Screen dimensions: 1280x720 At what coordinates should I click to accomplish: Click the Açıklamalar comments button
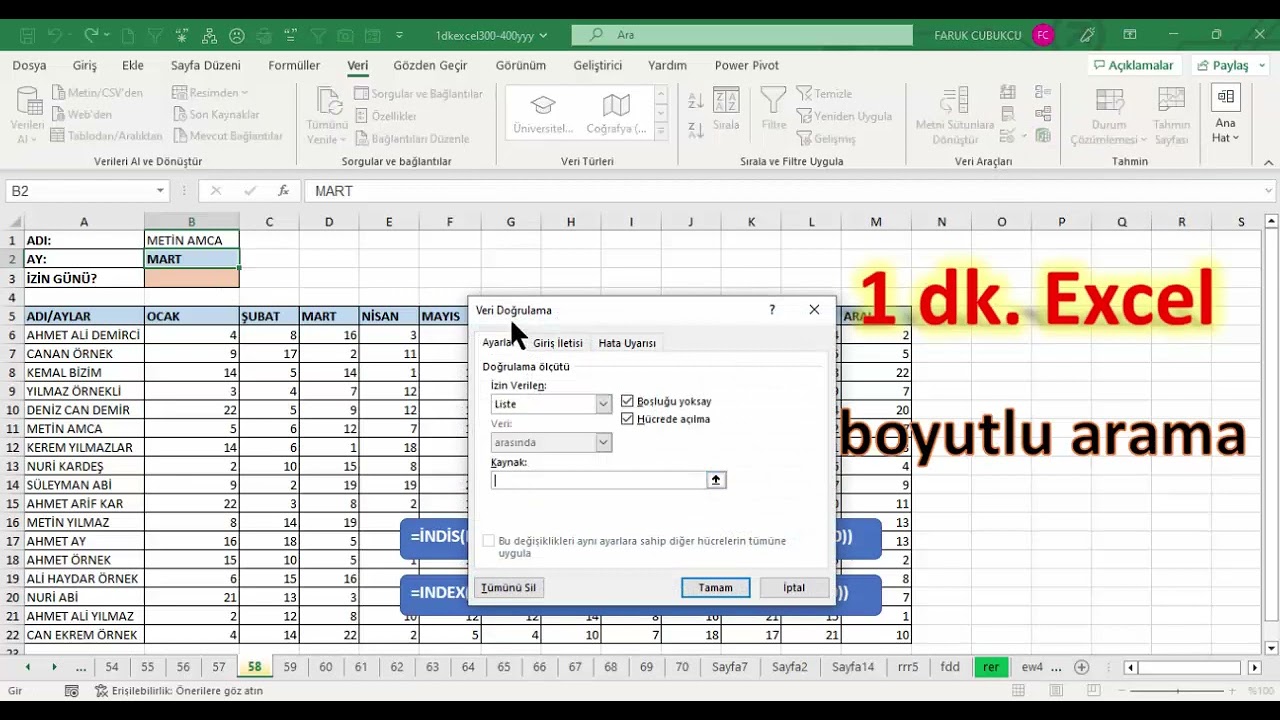(x=1133, y=65)
